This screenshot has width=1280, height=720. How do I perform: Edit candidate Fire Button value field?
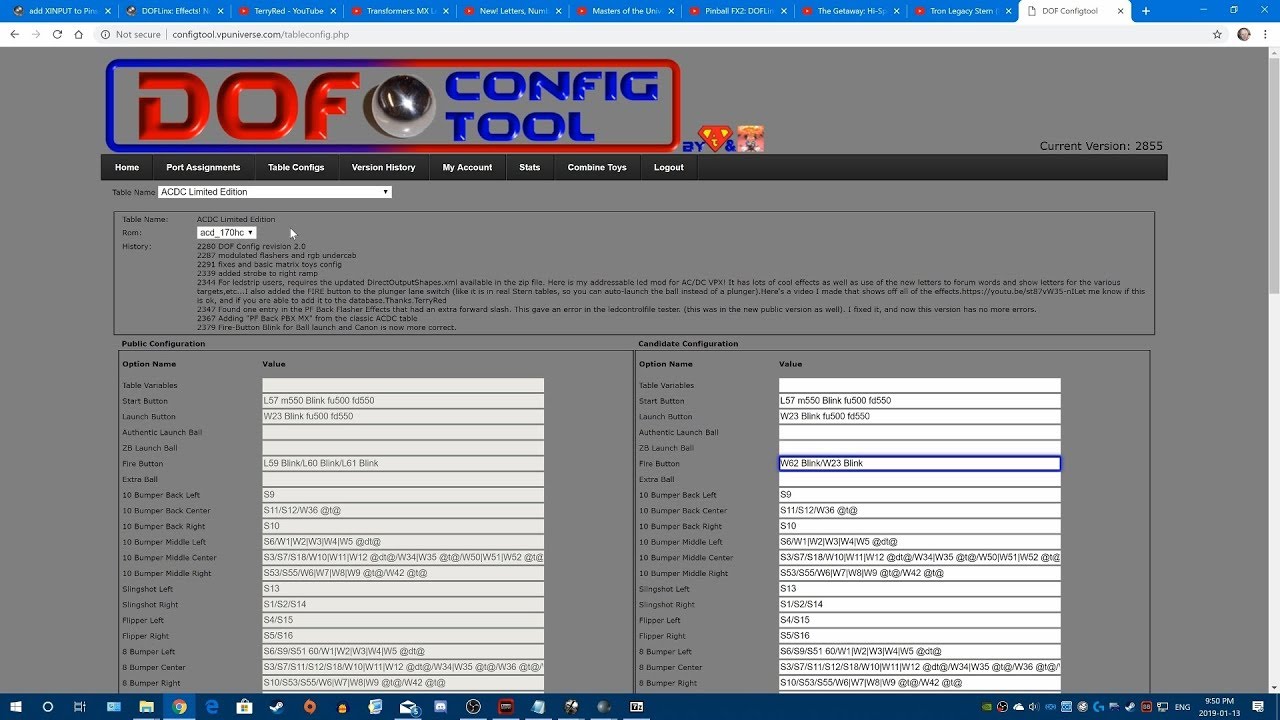point(919,463)
